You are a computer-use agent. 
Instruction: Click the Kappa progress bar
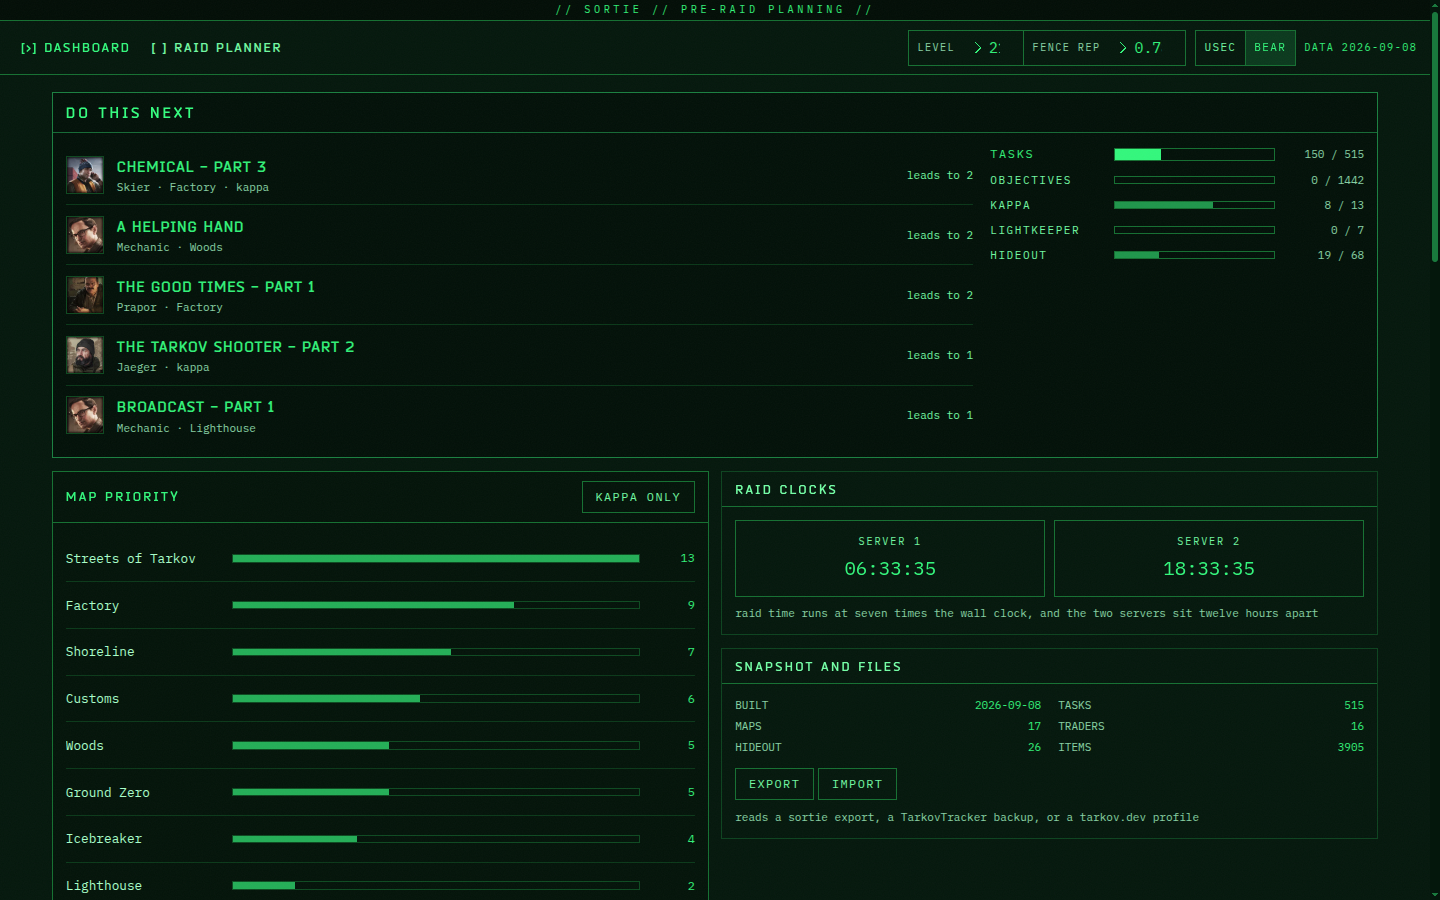click(1194, 205)
